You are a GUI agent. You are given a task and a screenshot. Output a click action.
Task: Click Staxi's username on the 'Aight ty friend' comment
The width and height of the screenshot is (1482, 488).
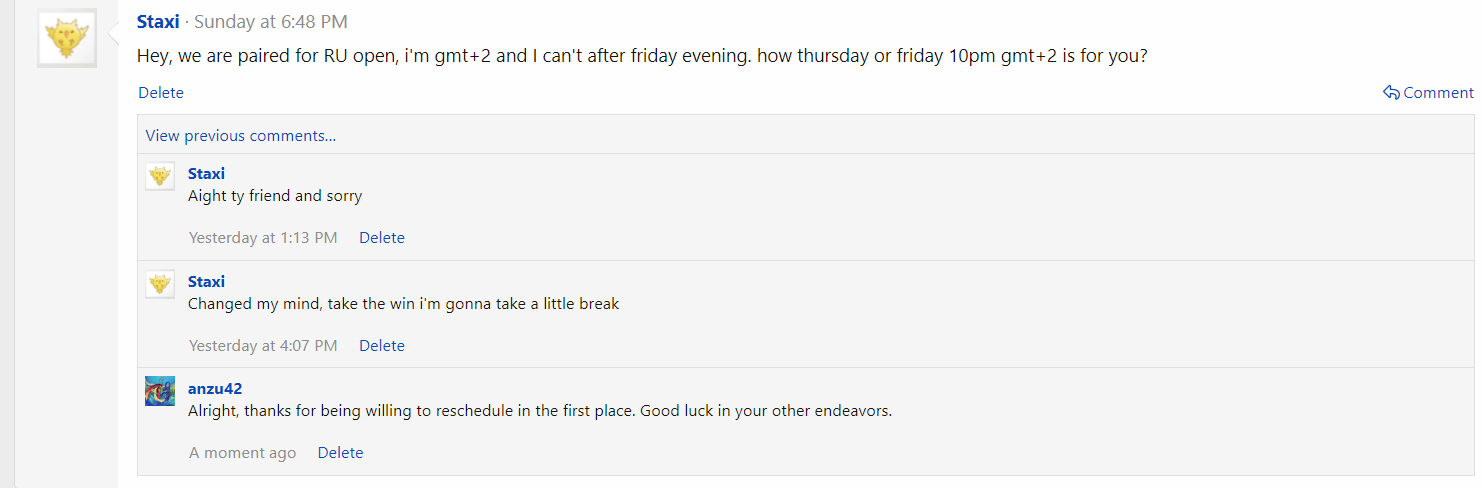click(x=206, y=174)
